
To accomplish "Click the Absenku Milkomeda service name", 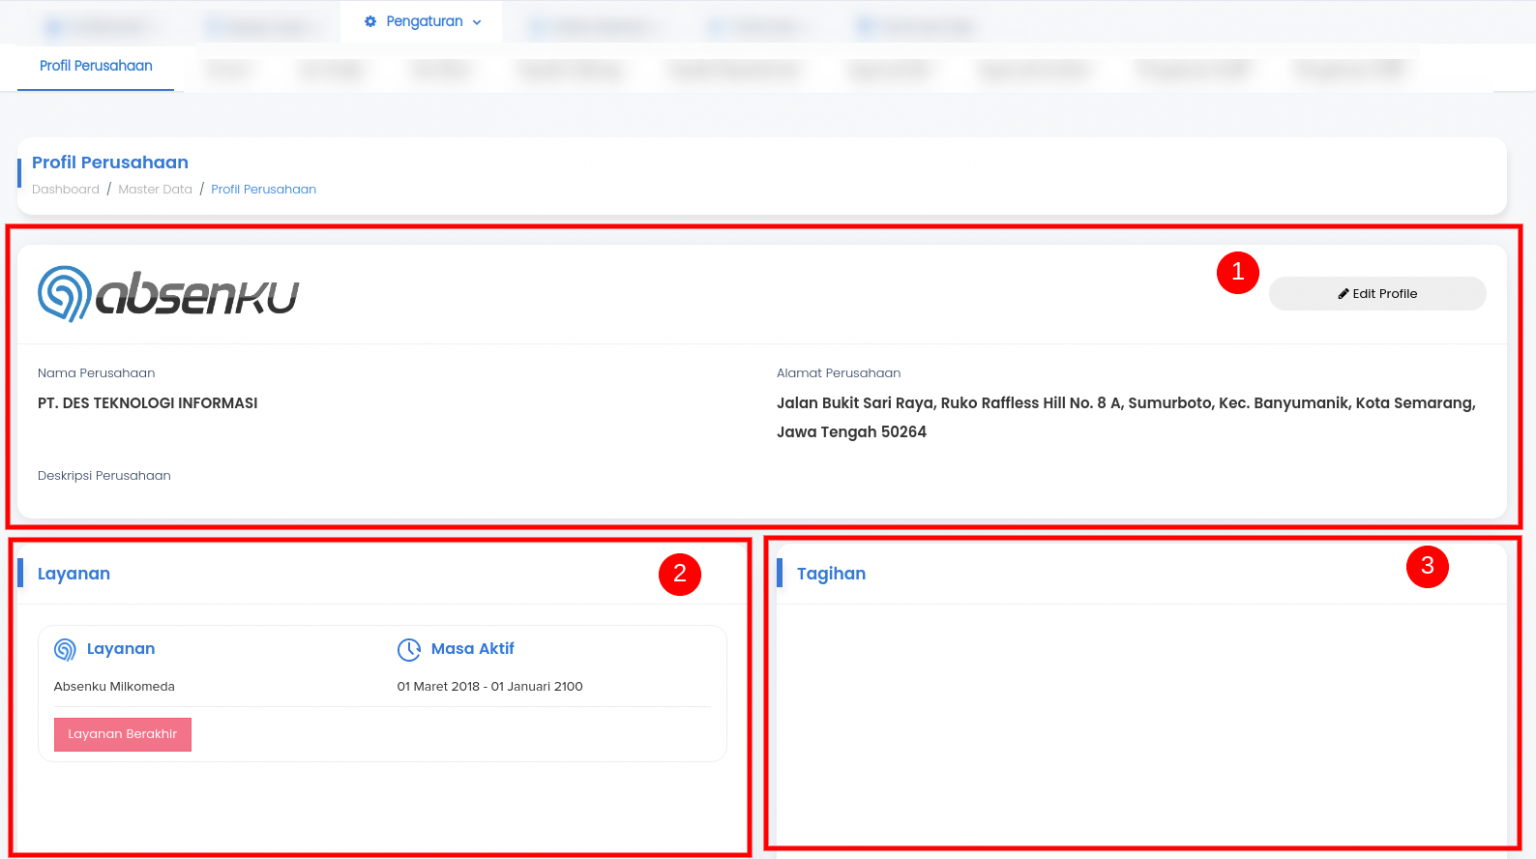I will (x=114, y=687).
